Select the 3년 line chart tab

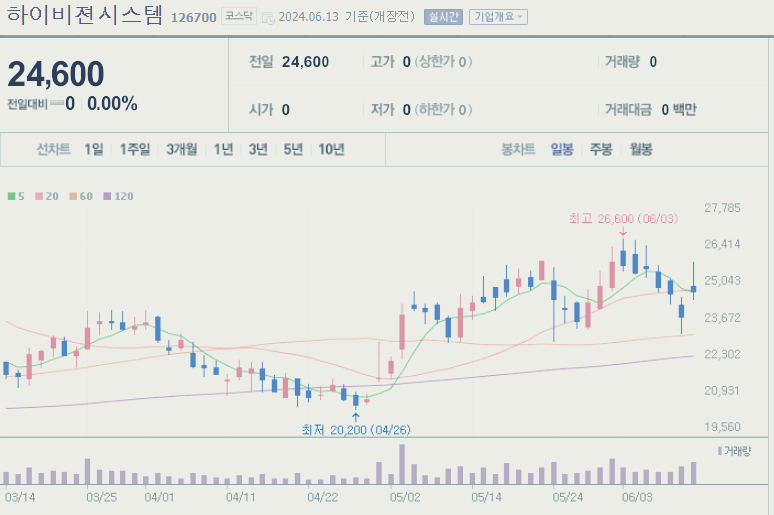point(258,149)
